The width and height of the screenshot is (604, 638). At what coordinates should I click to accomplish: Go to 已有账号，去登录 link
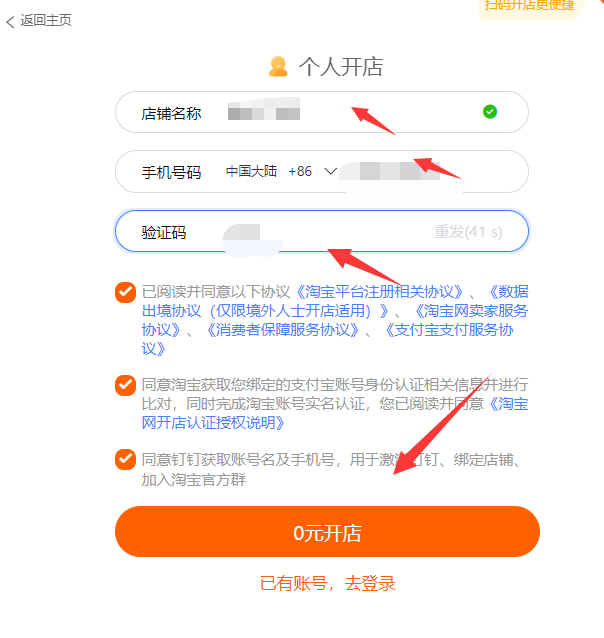tap(327, 583)
